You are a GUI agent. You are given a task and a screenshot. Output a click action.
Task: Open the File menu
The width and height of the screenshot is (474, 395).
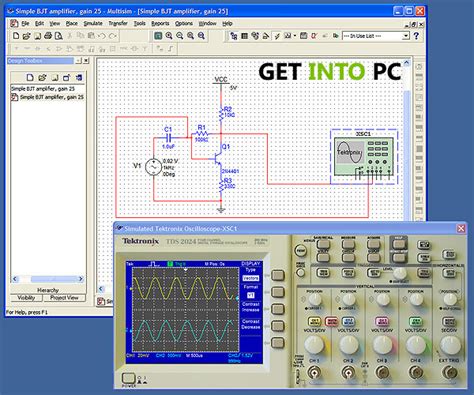(25, 23)
